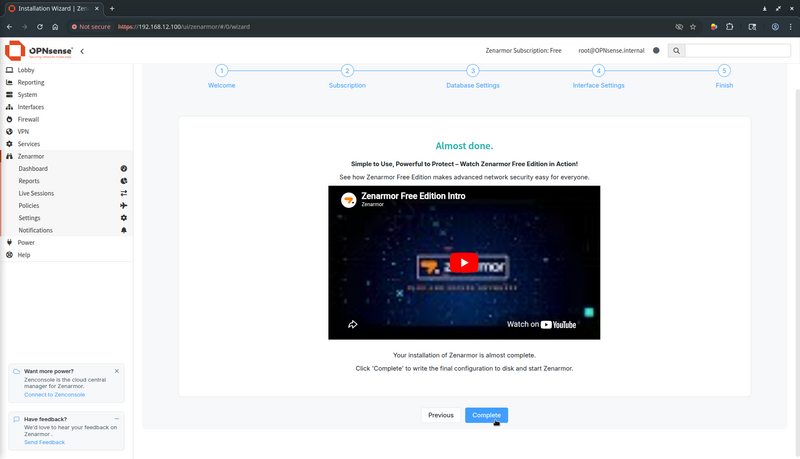Open Zenarmor Policies

29,206
